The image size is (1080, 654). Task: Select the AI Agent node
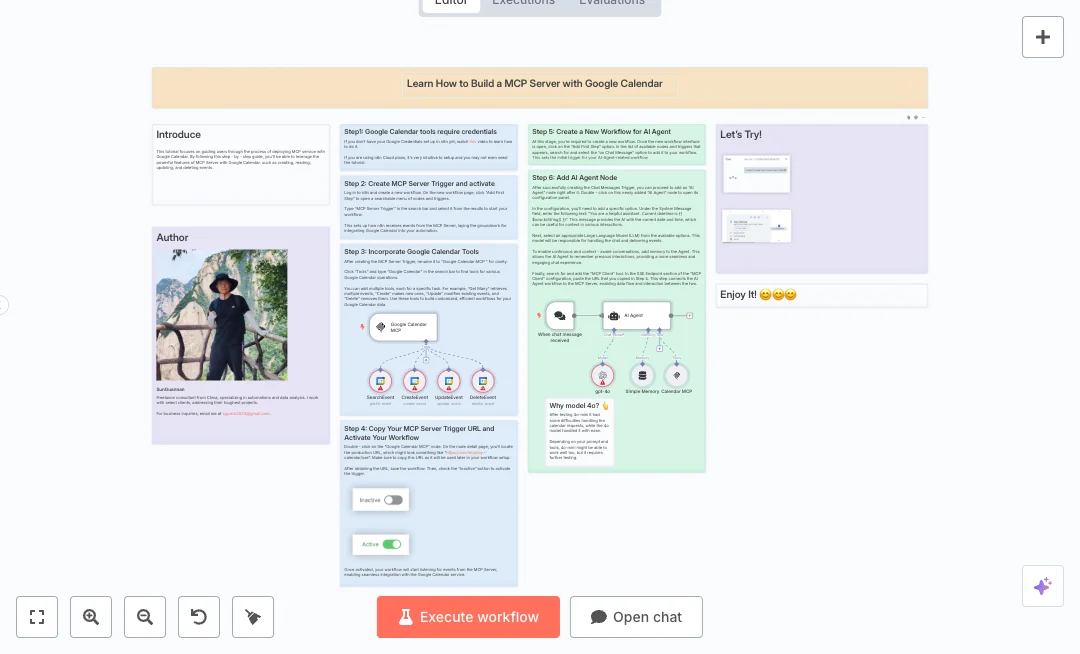pos(636,315)
